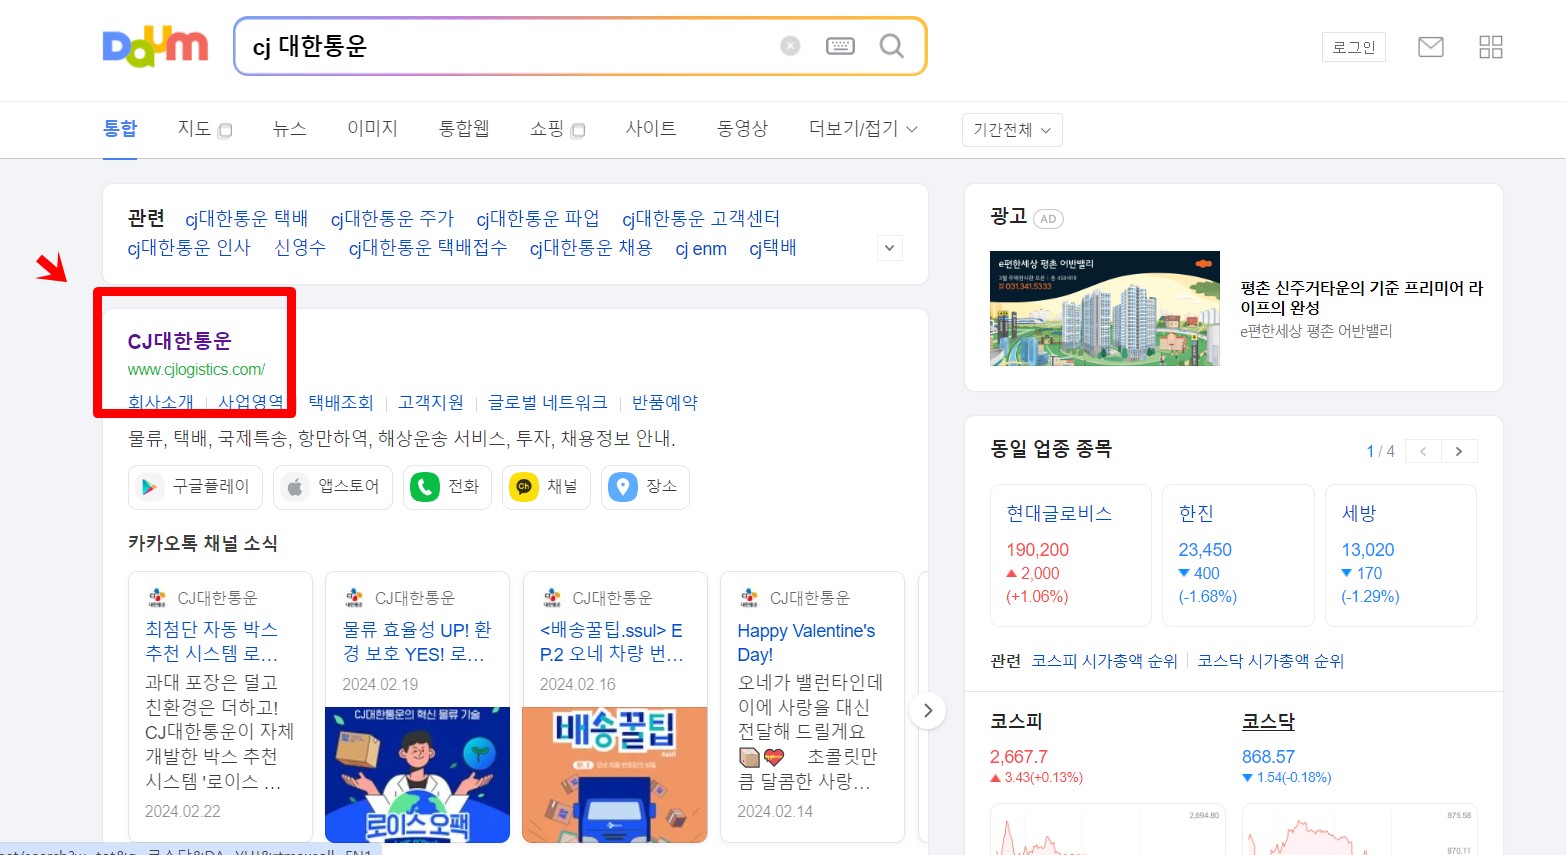Open www.cjlogistics.com URL link
This screenshot has width=1566, height=855.
click(x=196, y=369)
